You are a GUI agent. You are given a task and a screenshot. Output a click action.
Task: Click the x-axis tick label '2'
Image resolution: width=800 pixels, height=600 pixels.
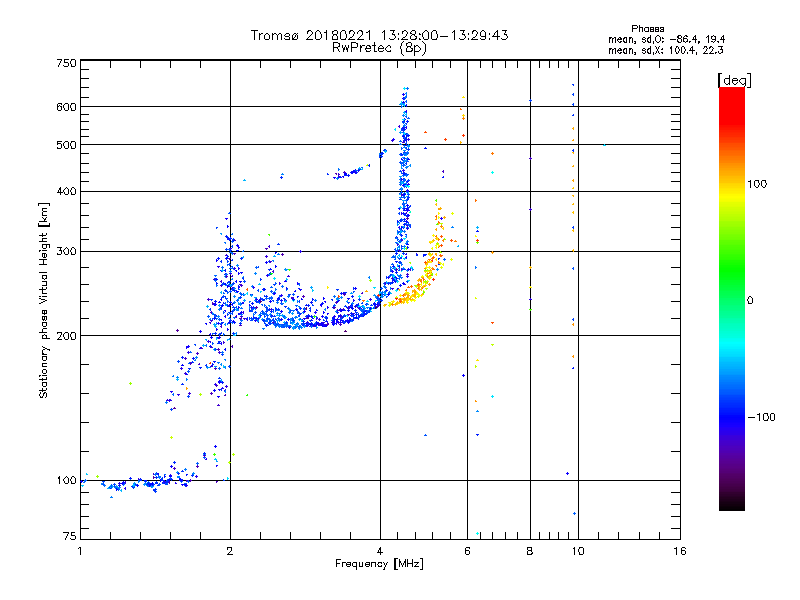pyautogui.click(x=230, y=551)
